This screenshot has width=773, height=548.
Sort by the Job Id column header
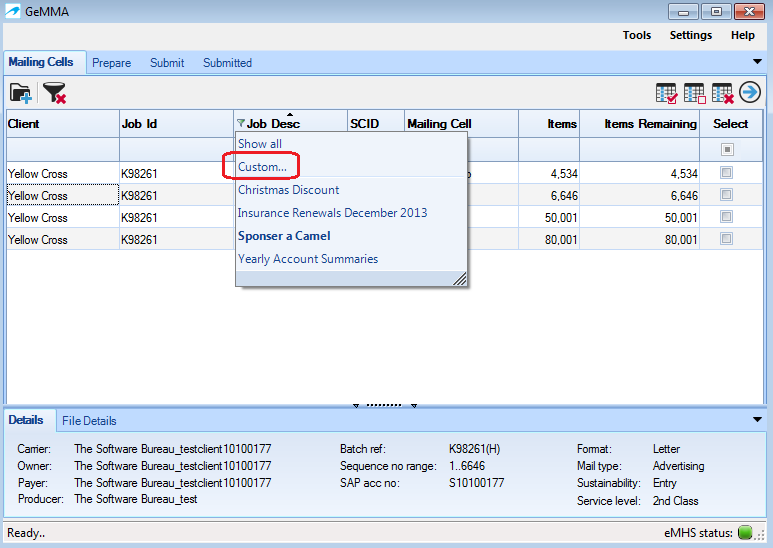[176, 124]
